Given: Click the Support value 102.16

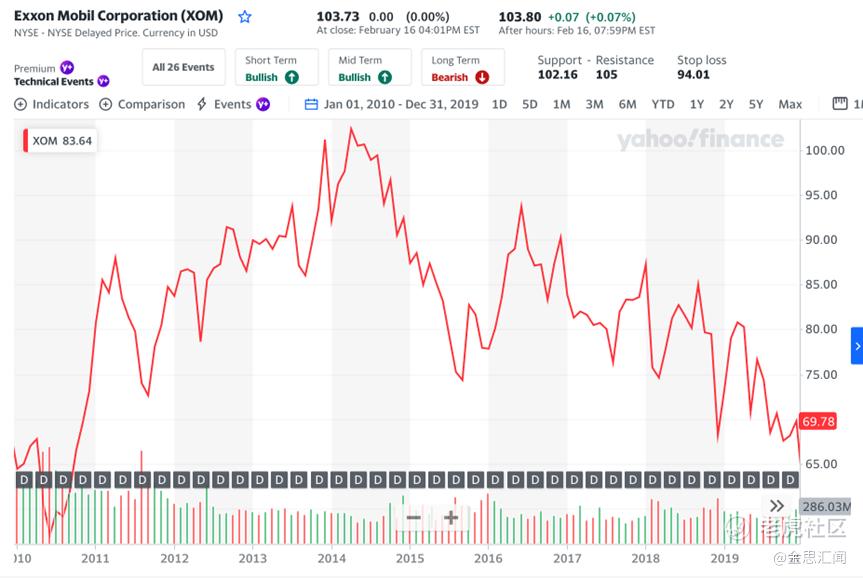Looking at the screenshot, I should 558,75.
